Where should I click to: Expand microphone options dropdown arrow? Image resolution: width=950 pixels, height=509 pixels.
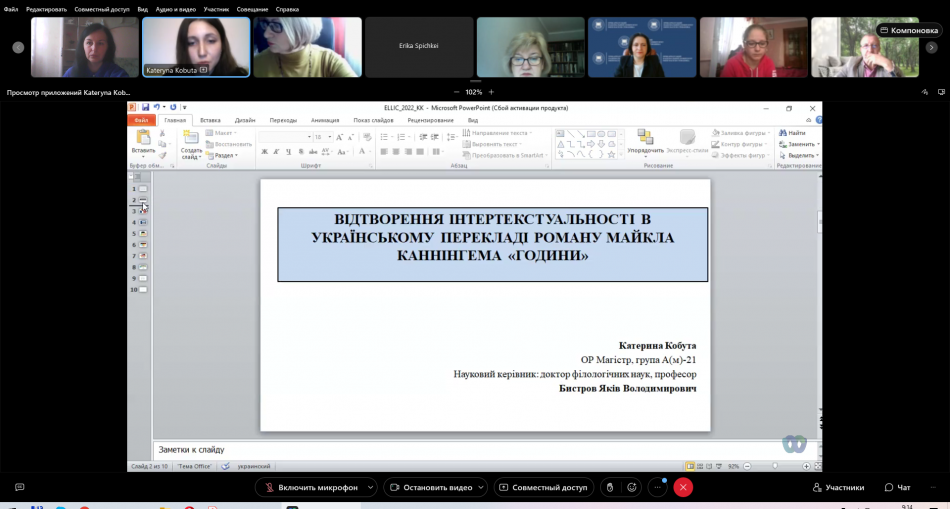point(372,487)
